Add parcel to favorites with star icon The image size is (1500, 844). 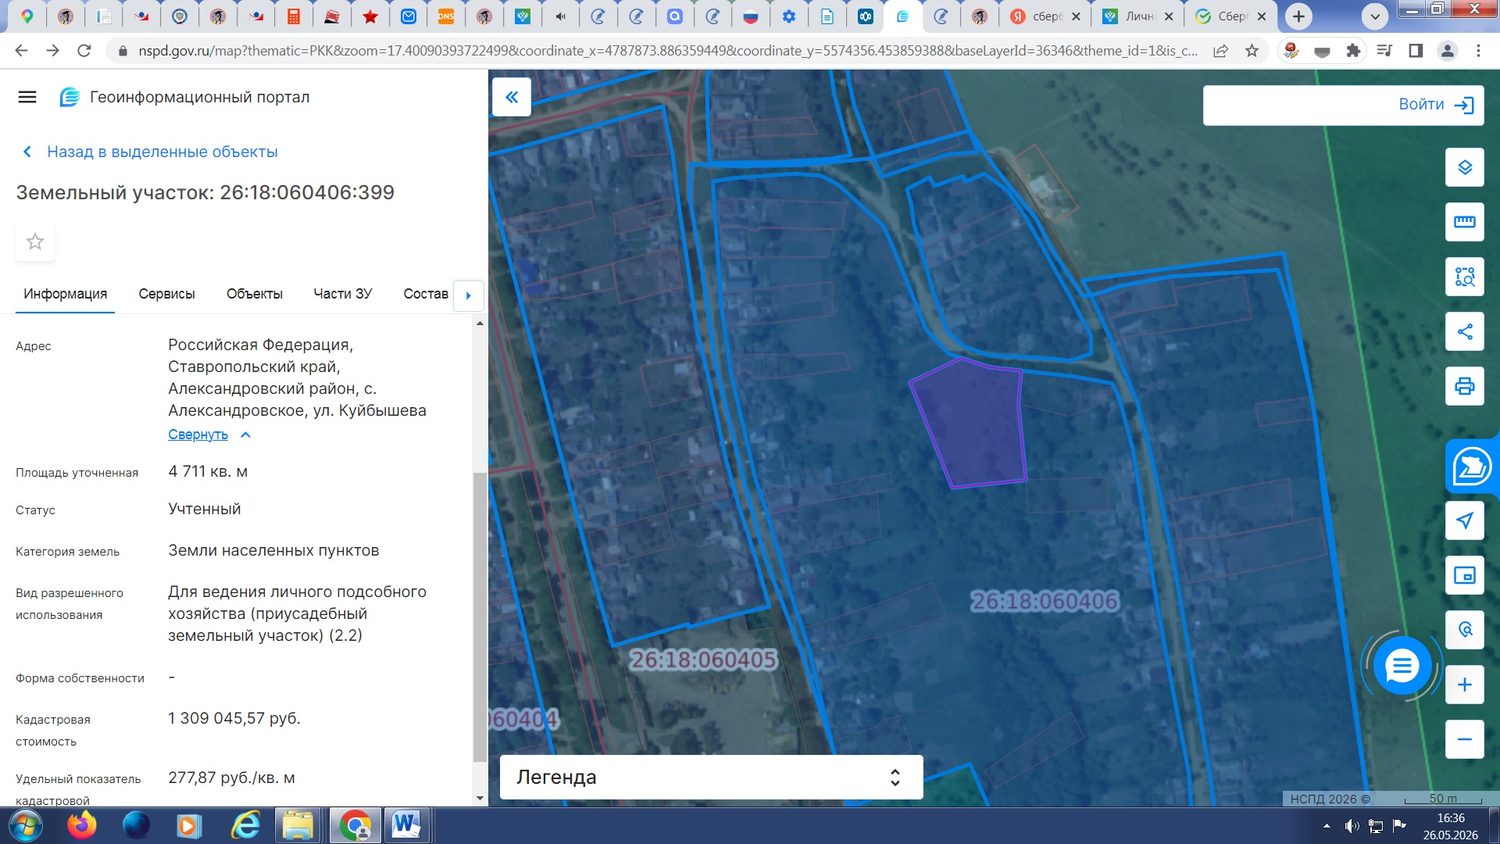point(35,242)
